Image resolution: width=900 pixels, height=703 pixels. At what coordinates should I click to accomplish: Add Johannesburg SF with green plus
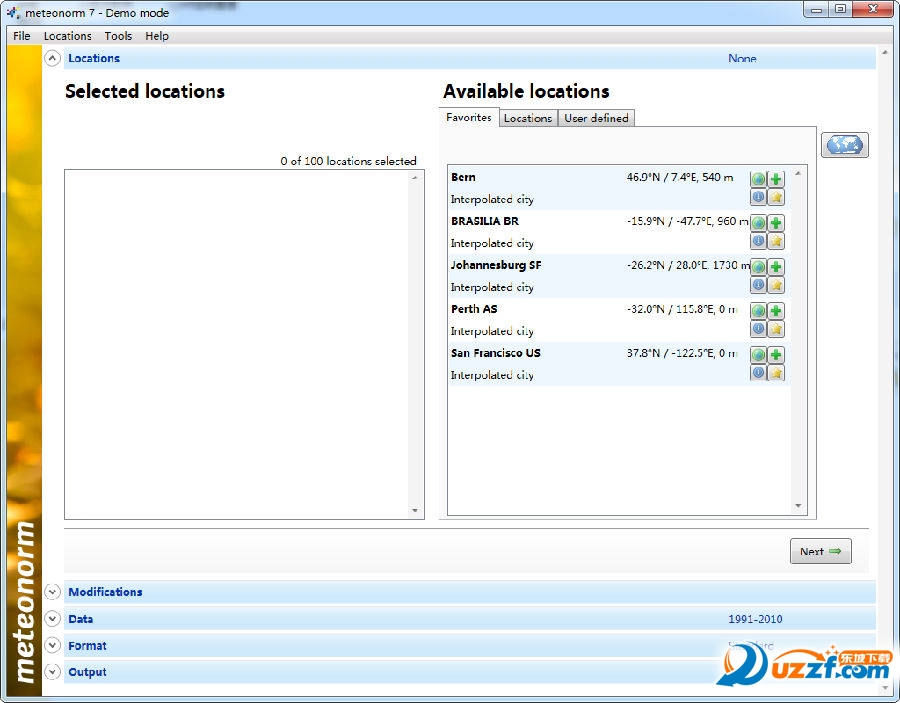(x=776, y=267)
